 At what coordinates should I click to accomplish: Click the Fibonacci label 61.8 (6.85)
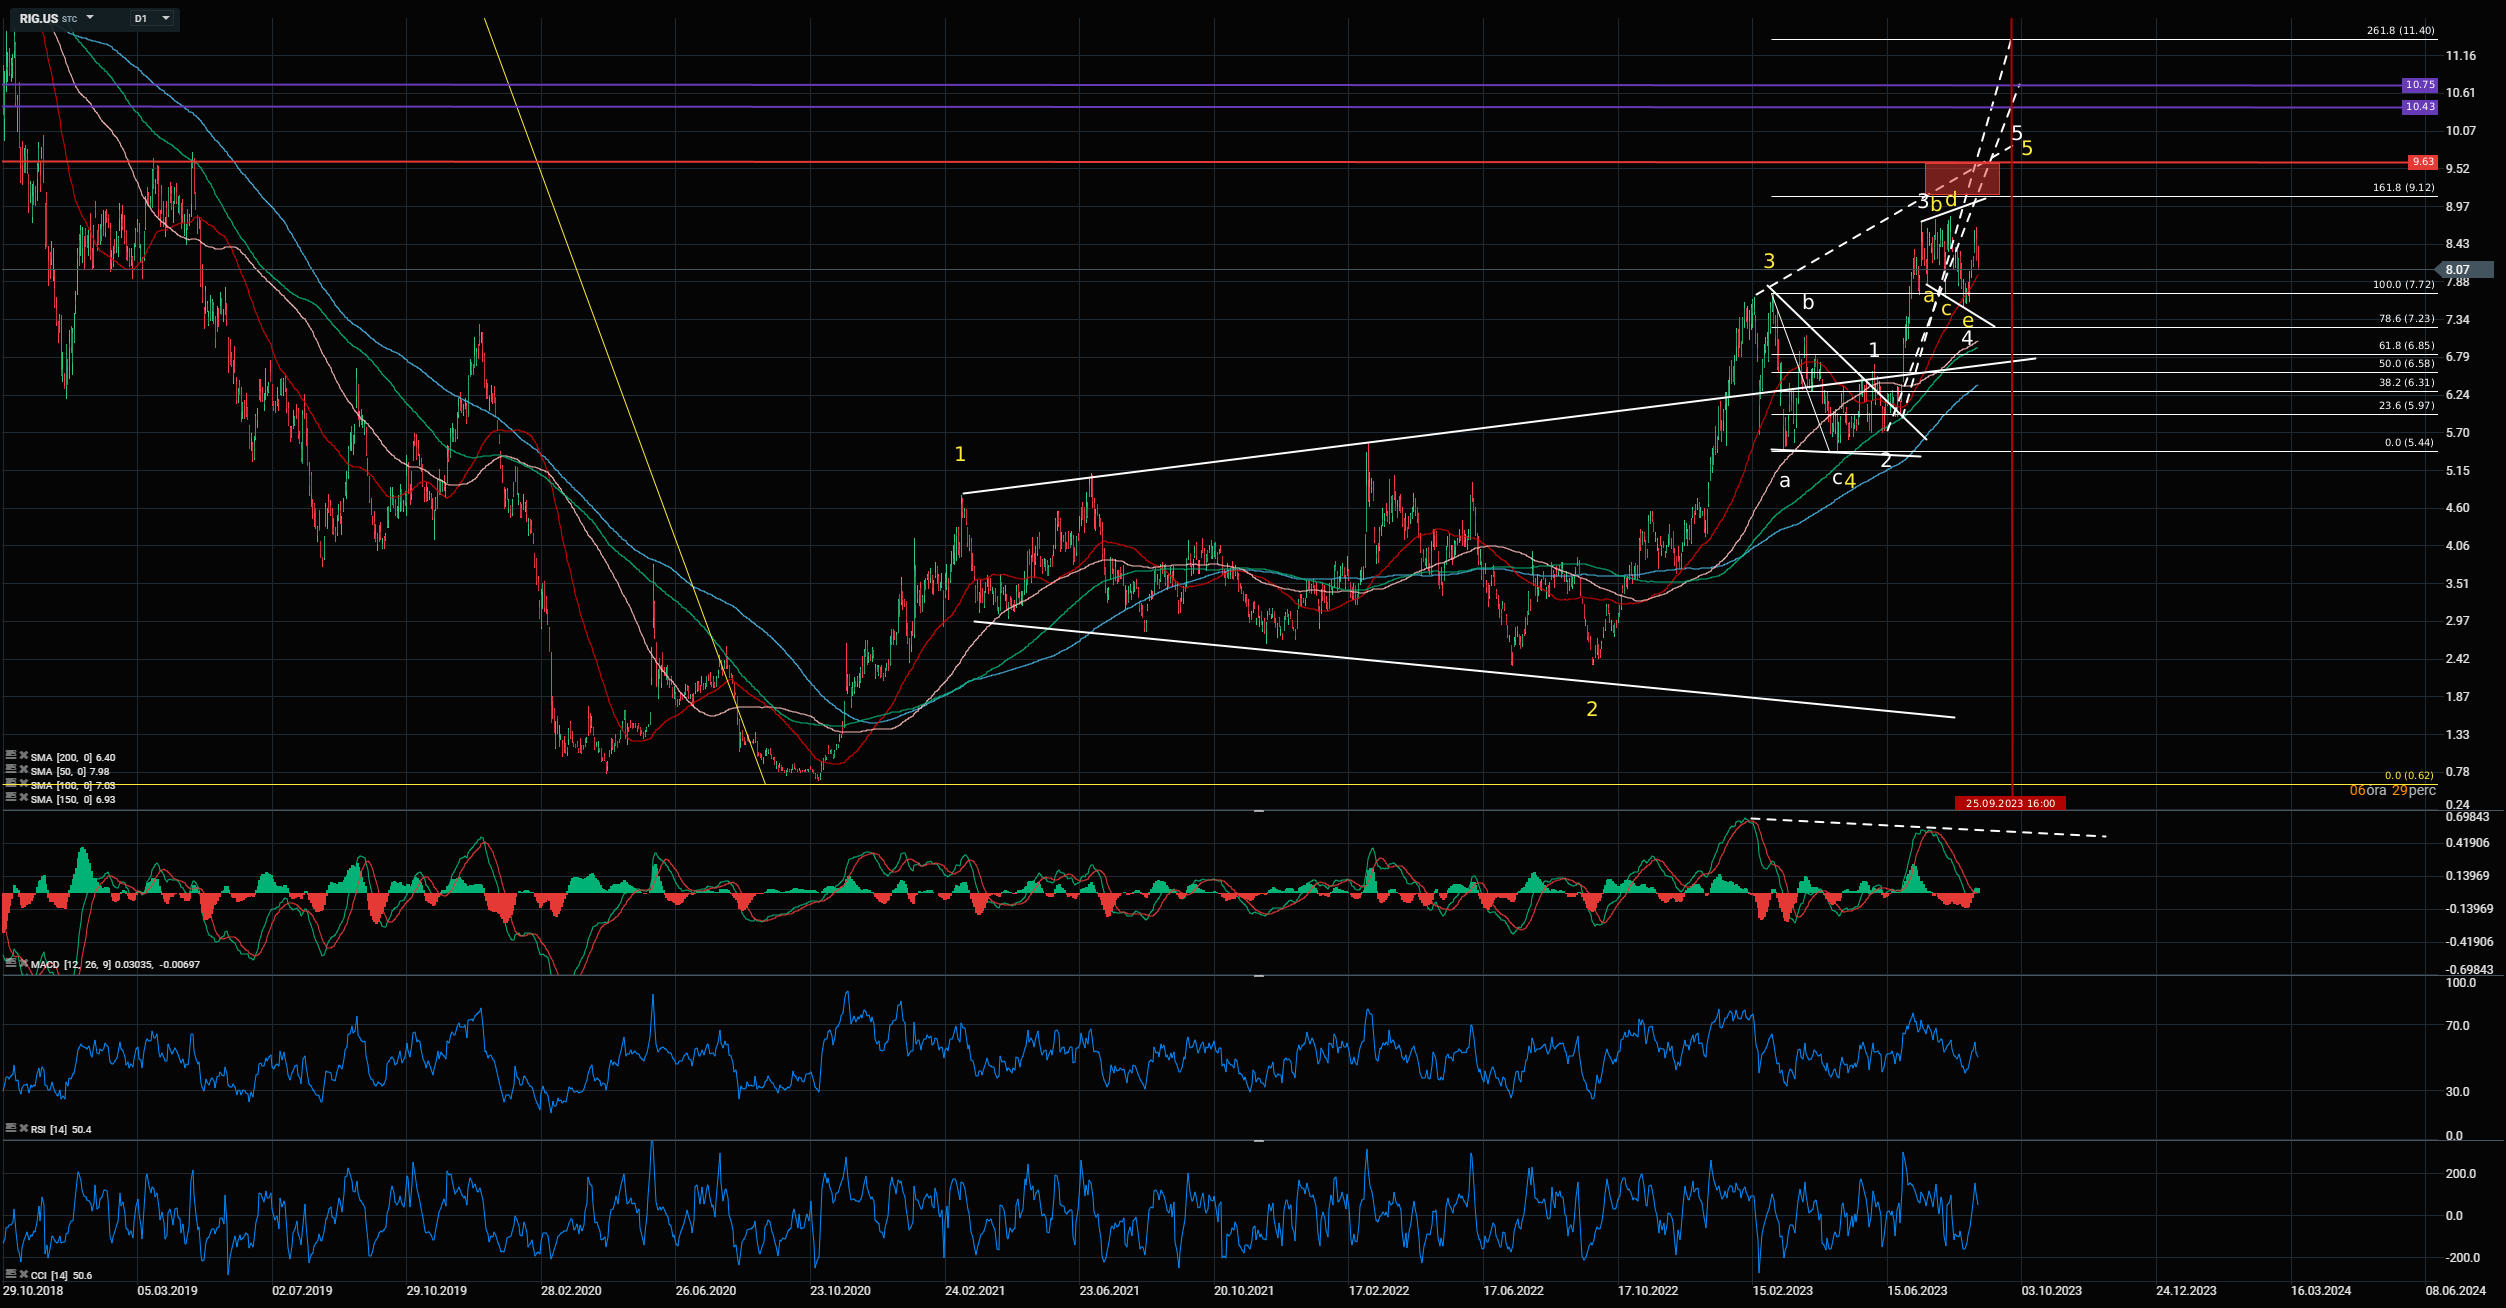[2407, 346]
